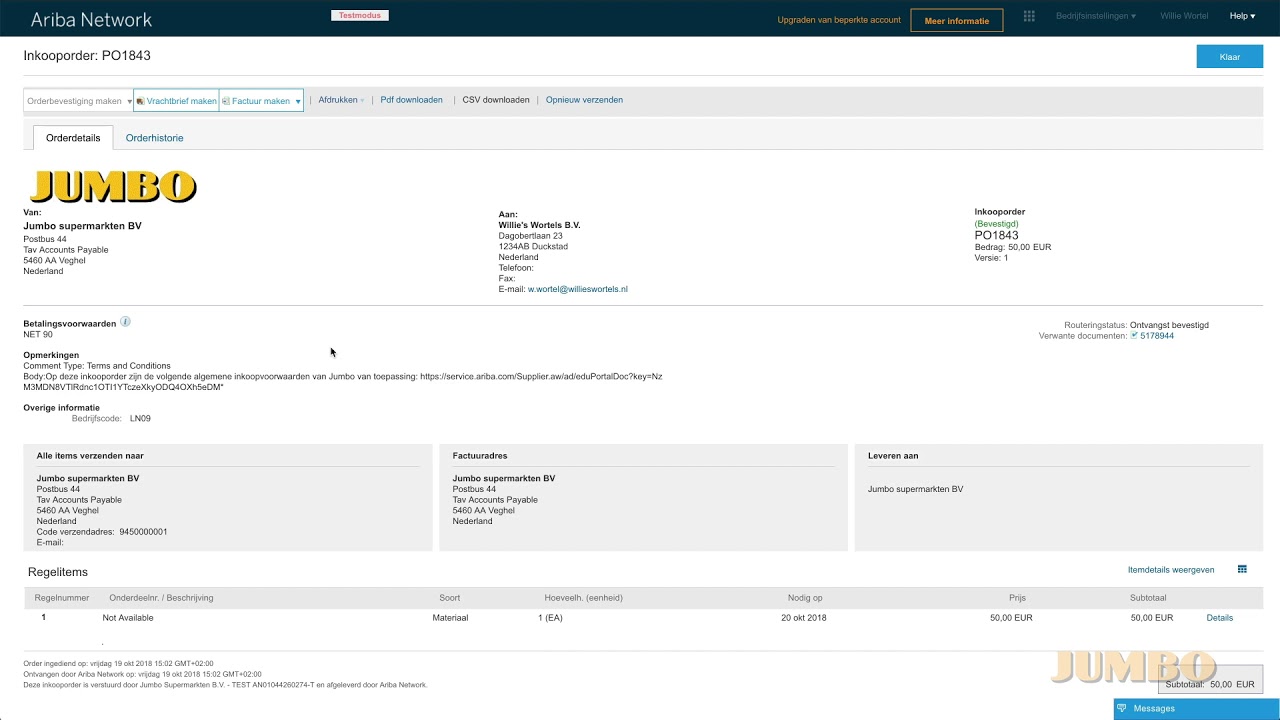
Task: Click the Ariba Network logo
Action: click(91, 19)
